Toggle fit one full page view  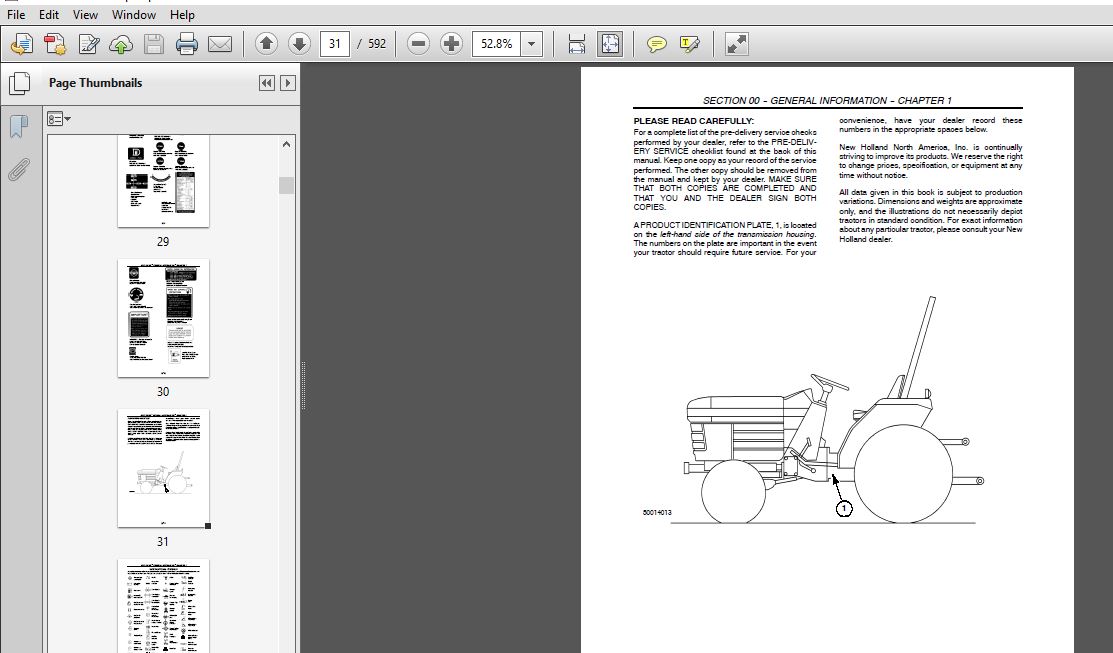click(609, 44)
